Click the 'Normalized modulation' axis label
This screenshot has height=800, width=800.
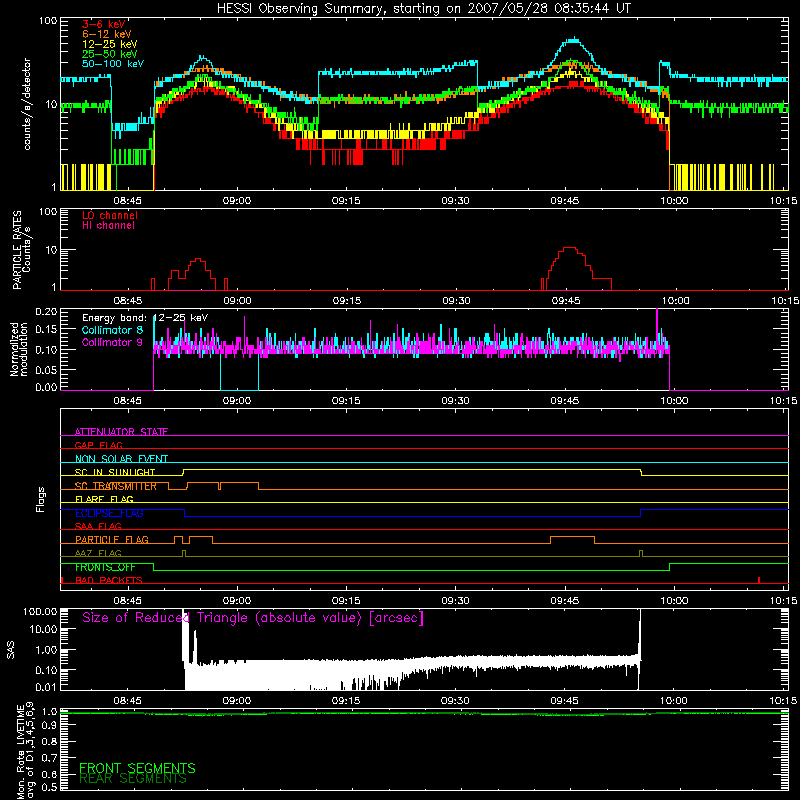pos(18,349)
